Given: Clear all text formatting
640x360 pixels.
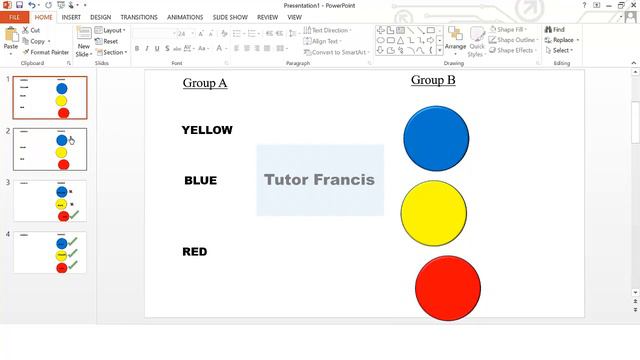Looking at the screenshot, I should tap(224, 34).
